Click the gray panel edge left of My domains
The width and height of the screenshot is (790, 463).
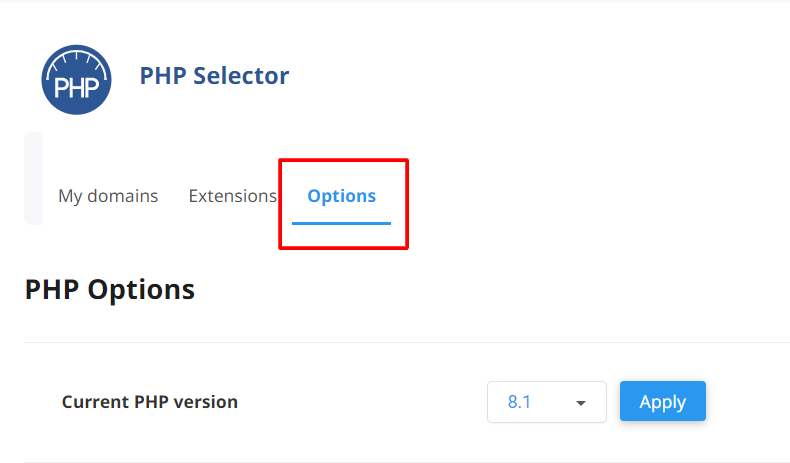(x=33, y=178)
